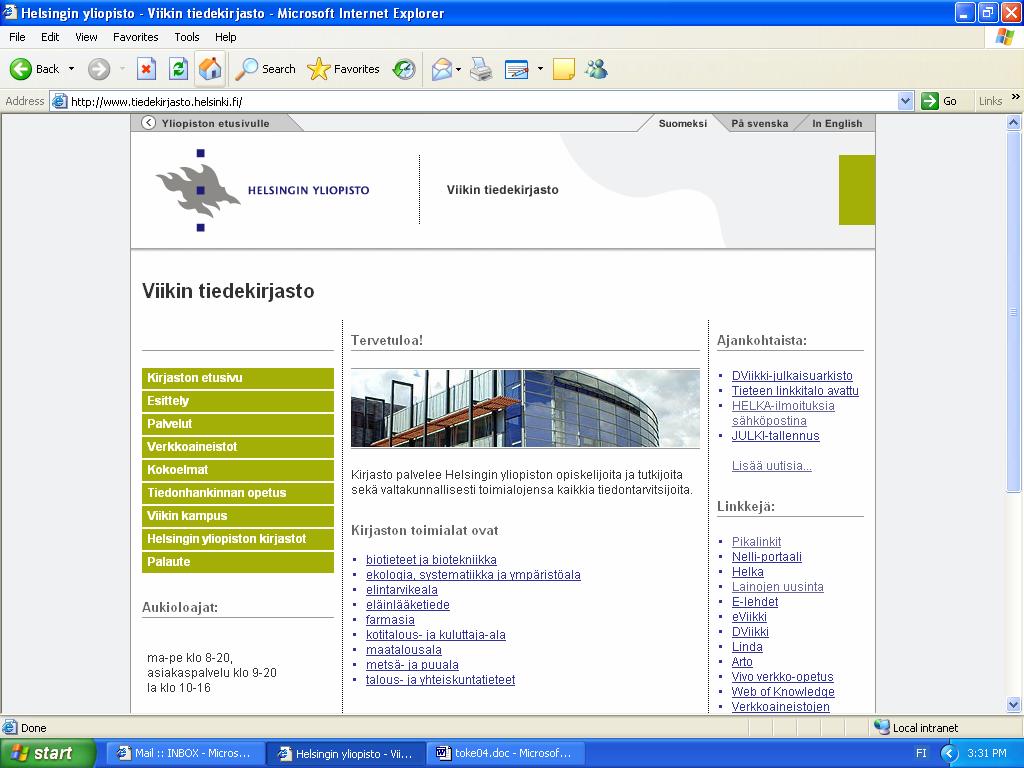The image size is (1024, 768).
Task: Open Helka link
Action: coord(747,571)
